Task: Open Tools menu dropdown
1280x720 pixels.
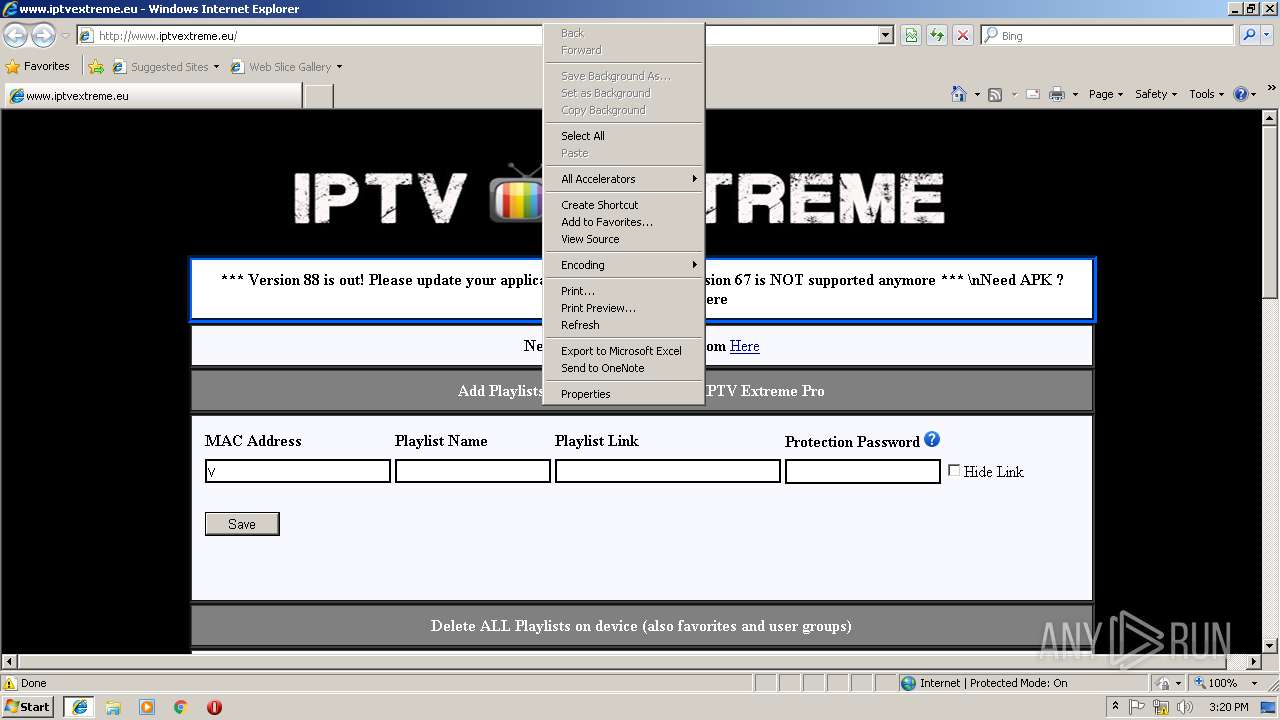Action: pyautogui.click(x=1206, y=94)
